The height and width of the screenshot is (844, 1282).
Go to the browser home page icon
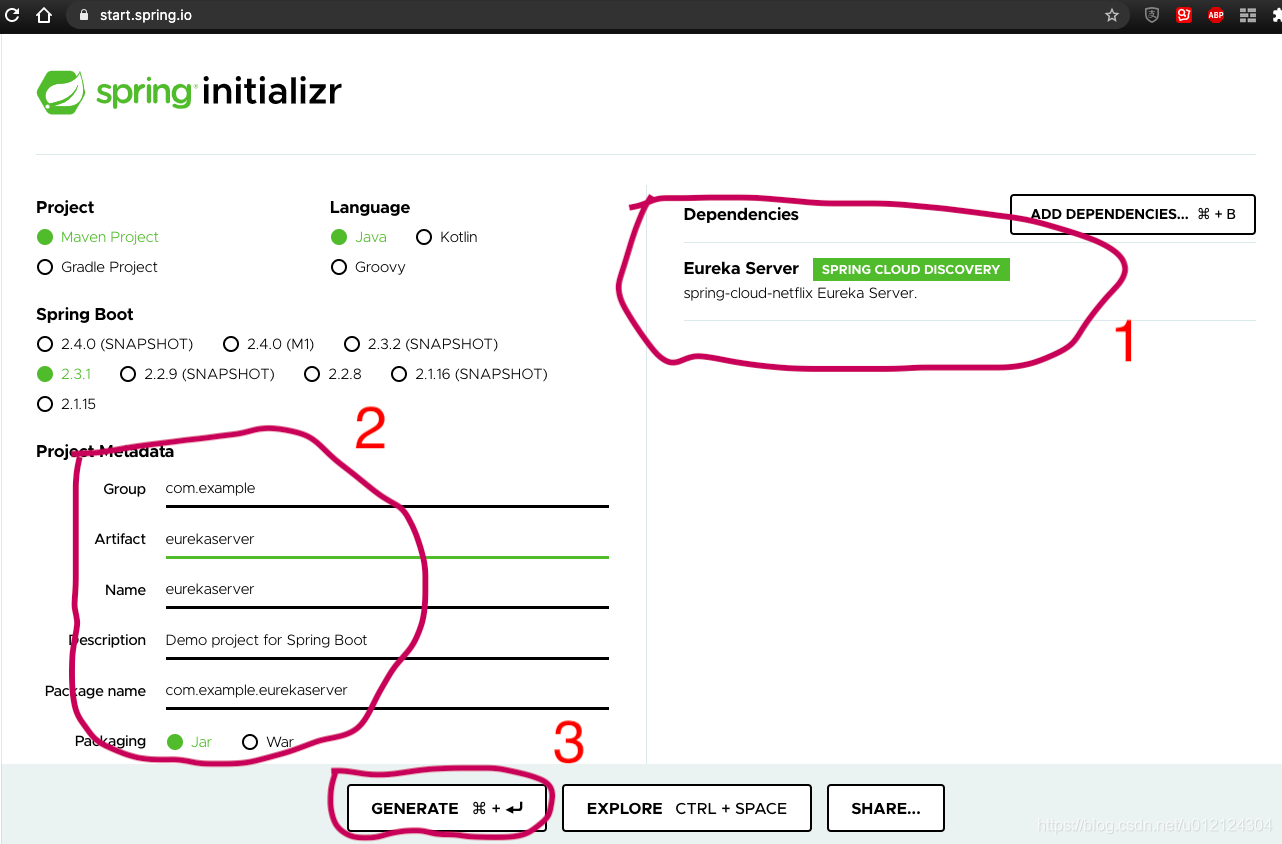43,15
